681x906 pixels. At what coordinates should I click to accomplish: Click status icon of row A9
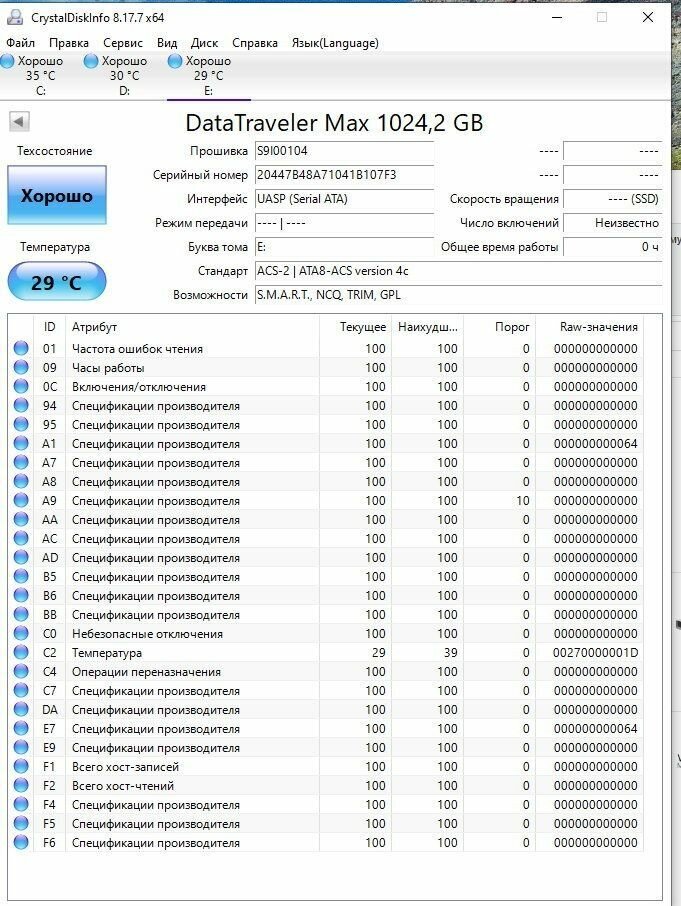[21, 500]
